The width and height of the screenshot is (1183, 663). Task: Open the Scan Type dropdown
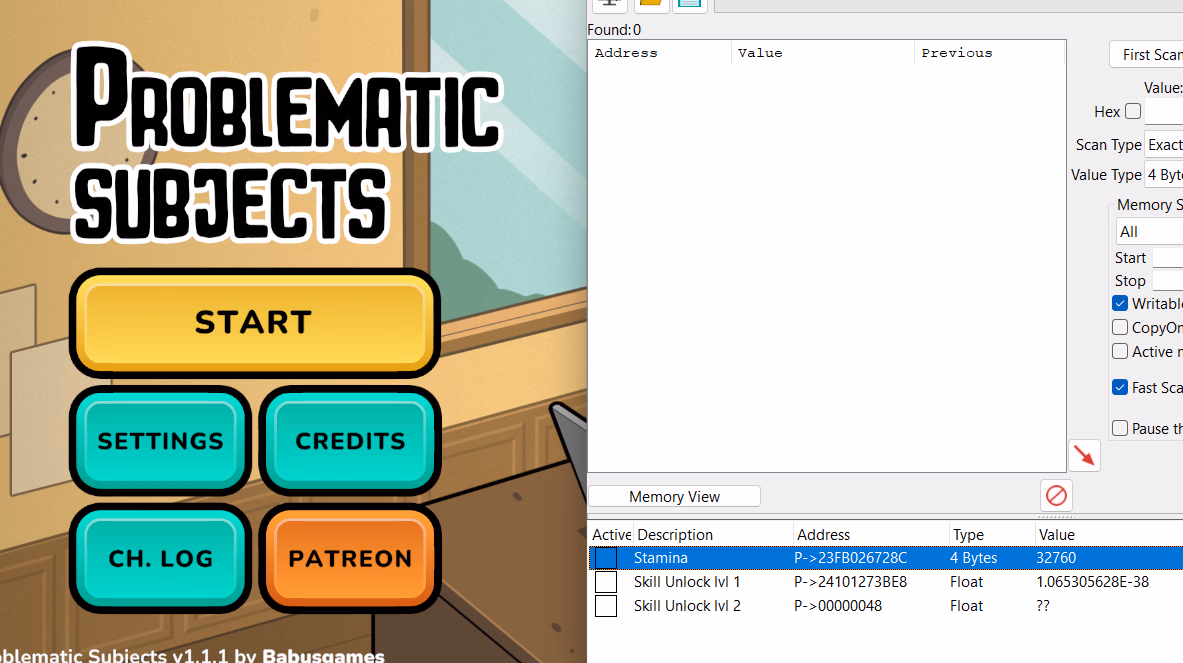click(x=1164, y=145)
